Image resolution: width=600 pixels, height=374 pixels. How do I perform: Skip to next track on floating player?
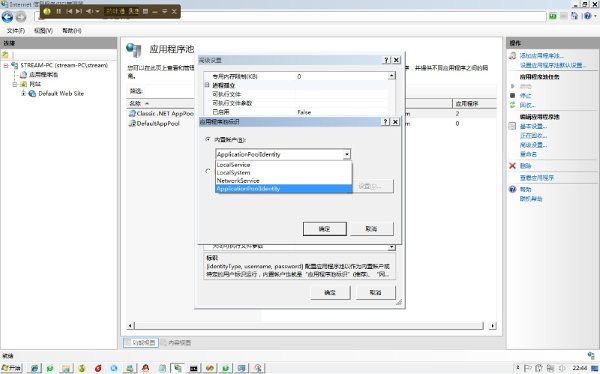(x=78, y=11)
